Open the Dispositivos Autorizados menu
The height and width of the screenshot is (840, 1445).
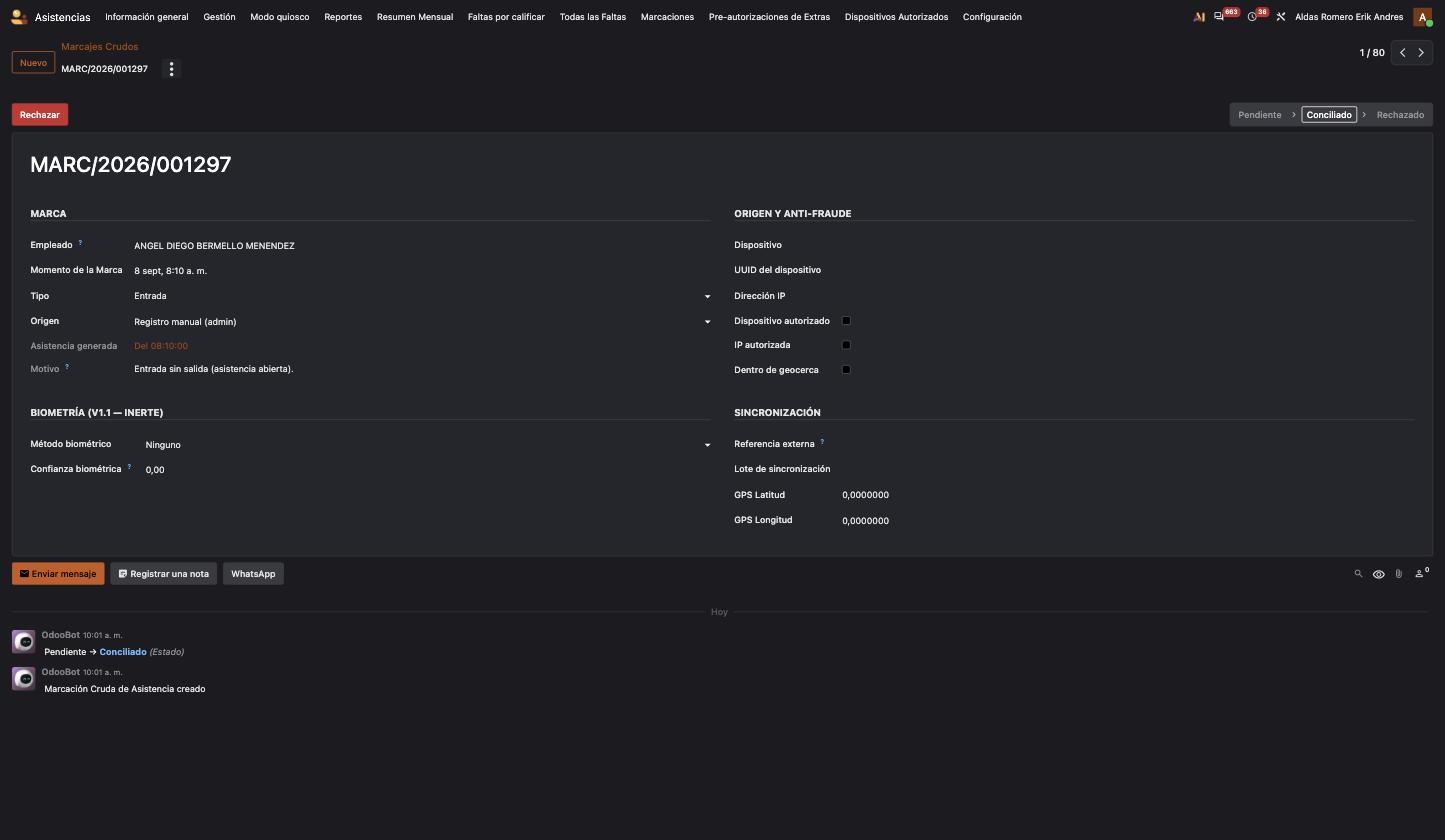click(x=896, y=17)
